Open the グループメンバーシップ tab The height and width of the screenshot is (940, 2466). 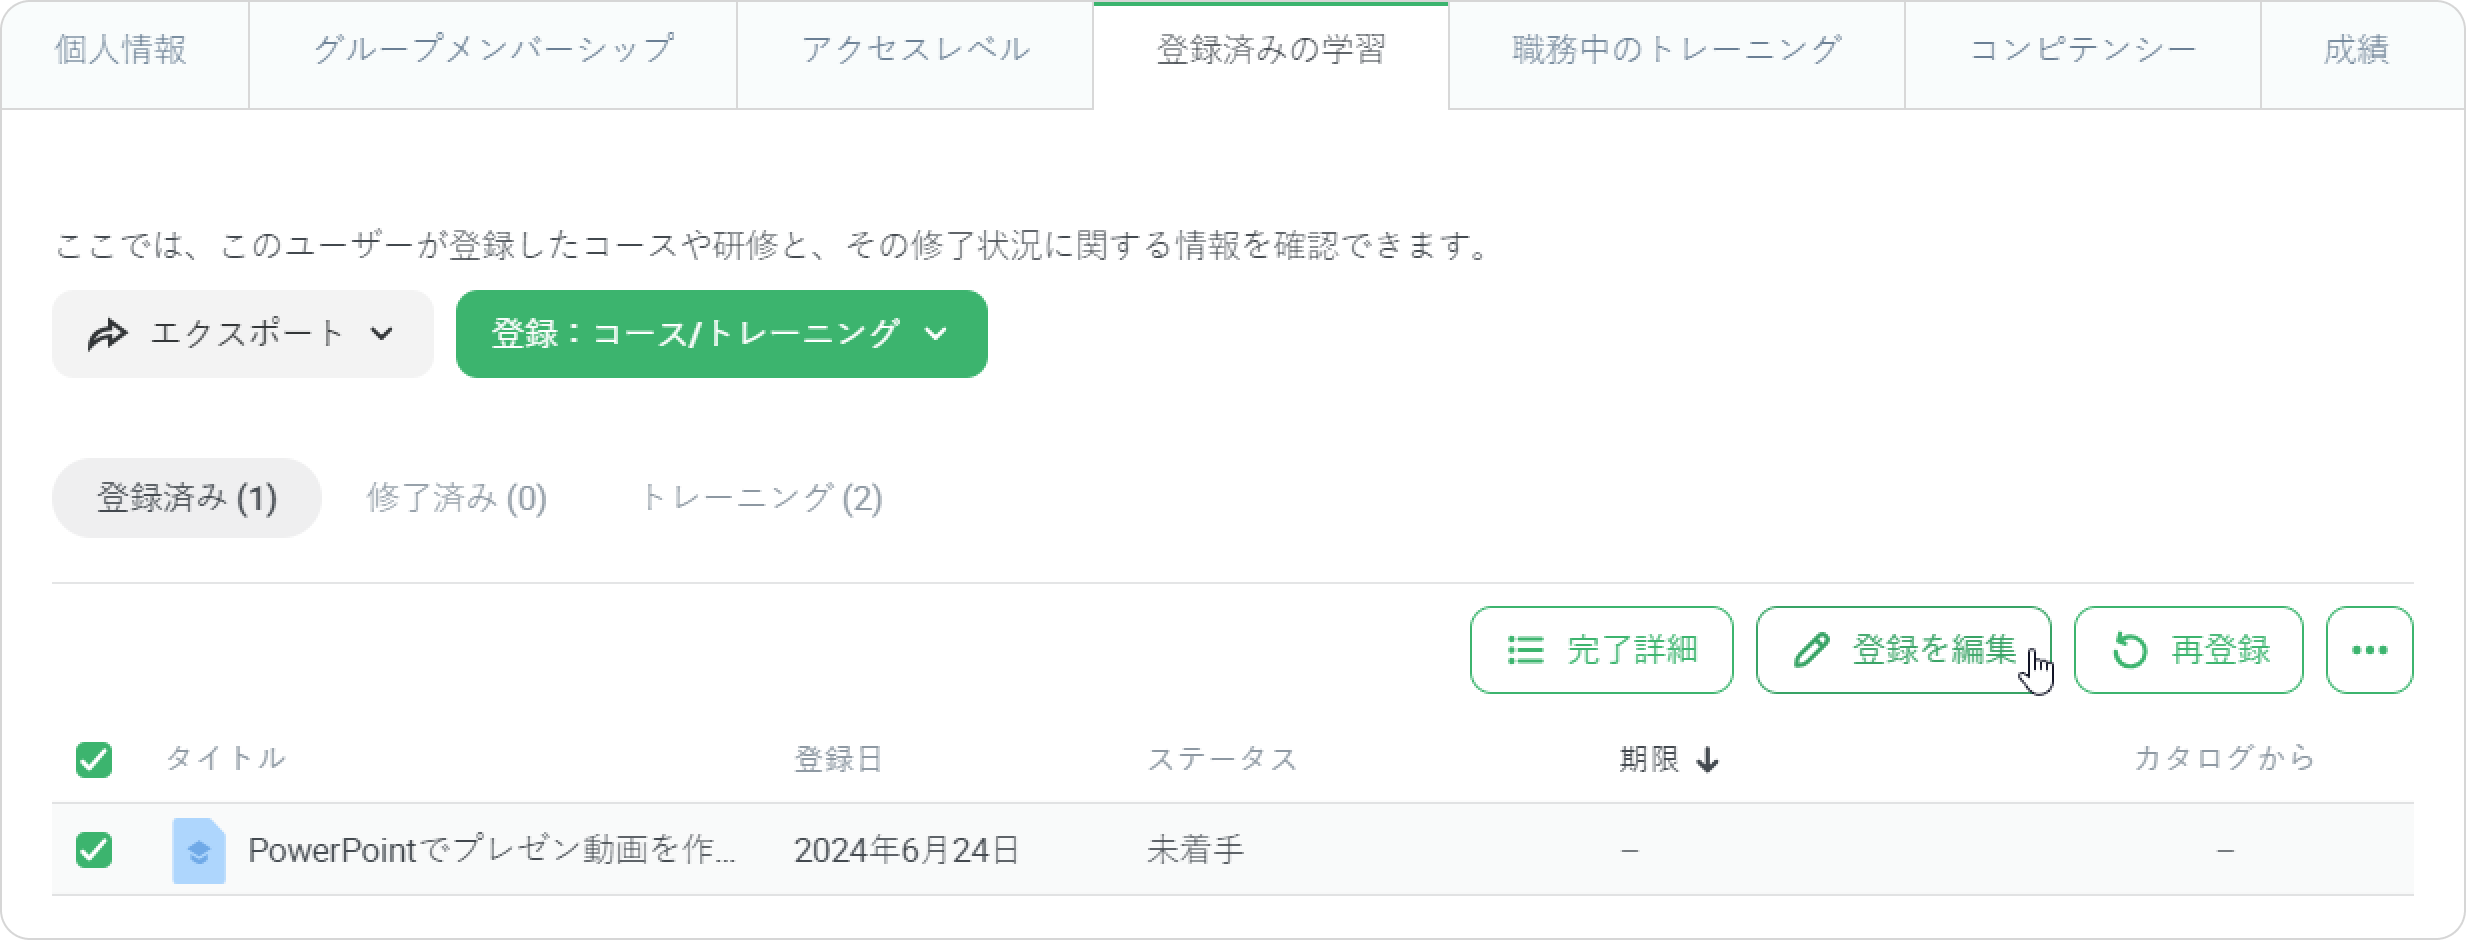(493, 50)
